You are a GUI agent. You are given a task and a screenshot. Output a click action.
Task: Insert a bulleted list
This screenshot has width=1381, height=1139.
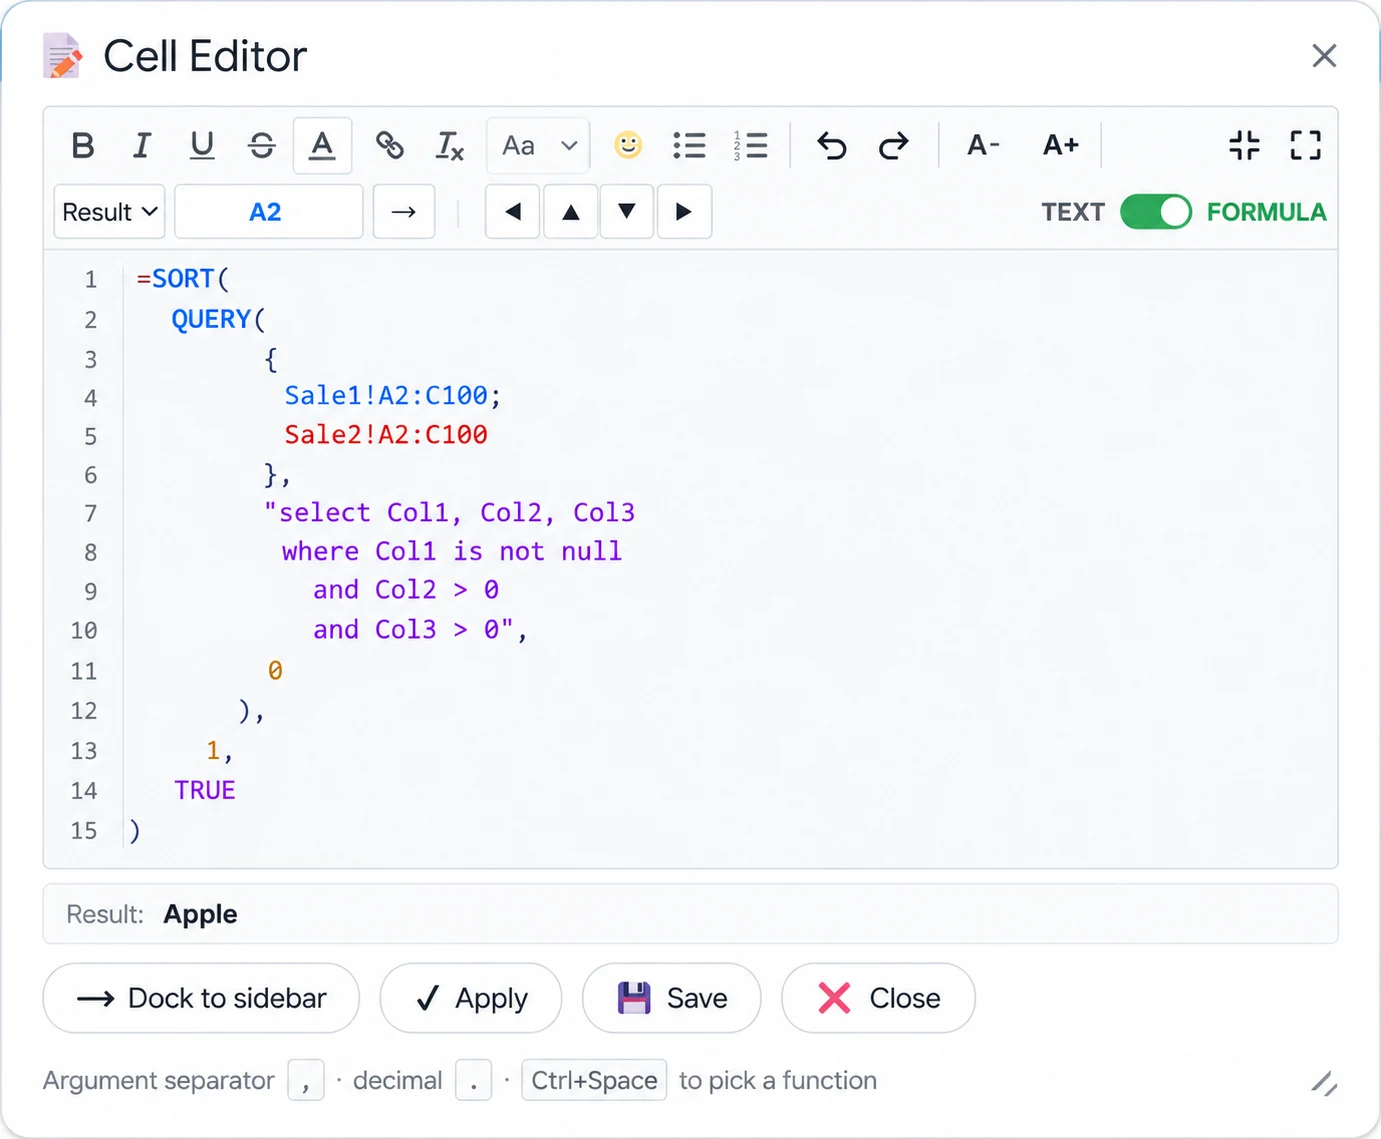coord(689,146)
